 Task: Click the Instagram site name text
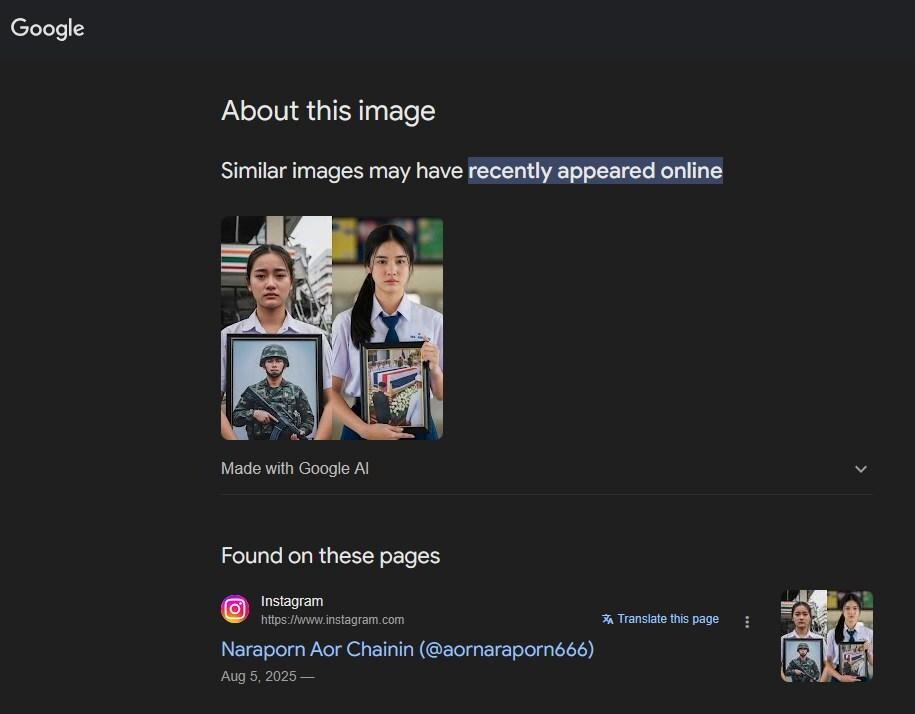point(292,601)
